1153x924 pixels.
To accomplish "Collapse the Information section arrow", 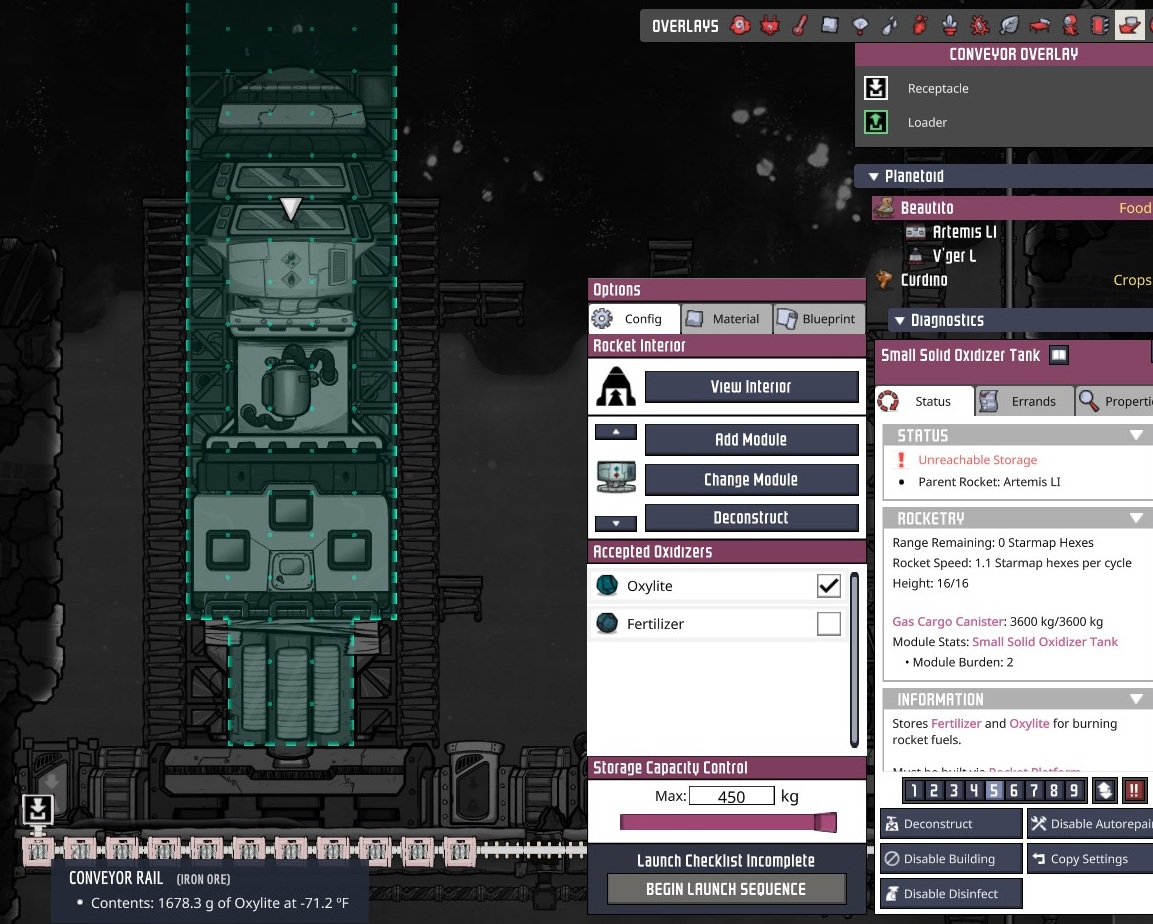I will coord(1136,699).
